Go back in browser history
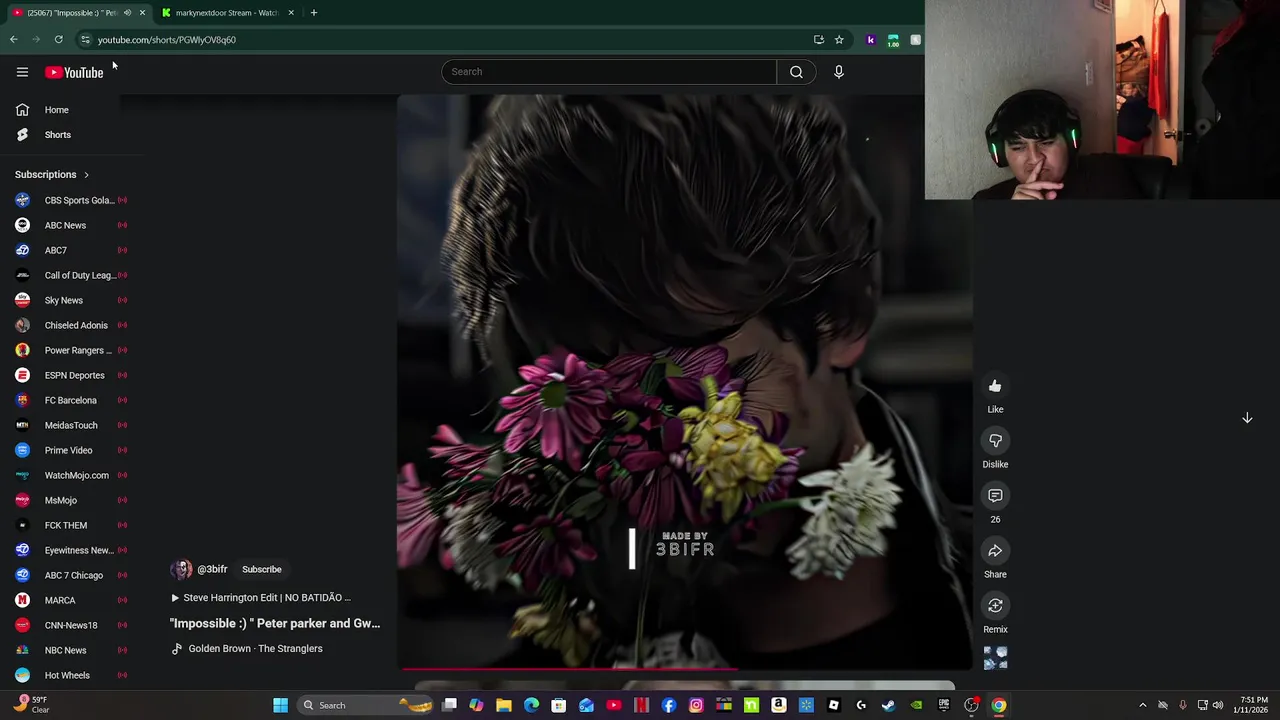 click(14, 40)
